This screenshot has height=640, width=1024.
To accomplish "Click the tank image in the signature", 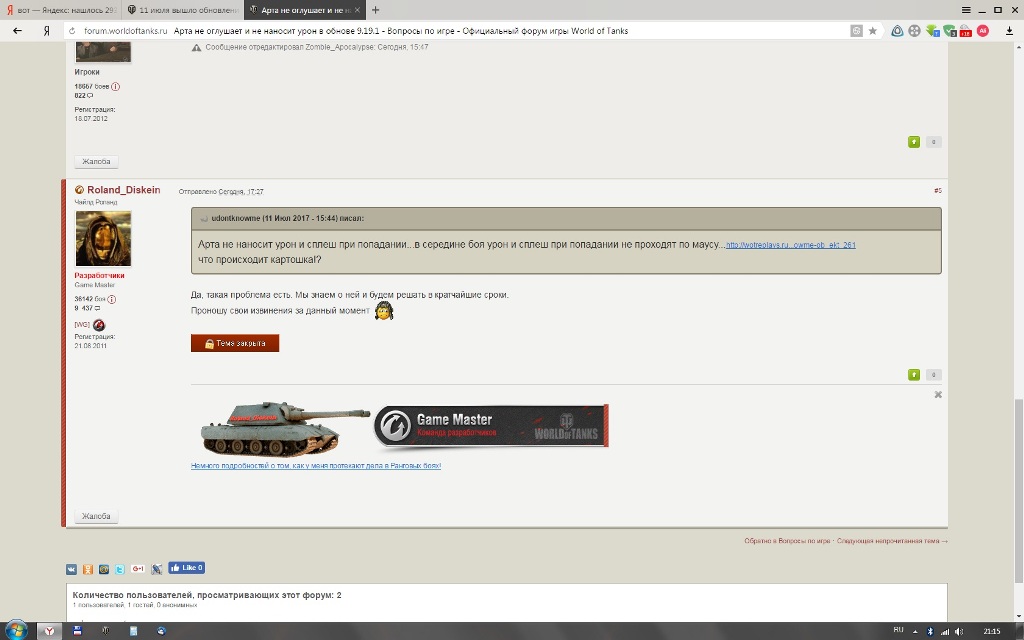I will [x=284, y=428].
